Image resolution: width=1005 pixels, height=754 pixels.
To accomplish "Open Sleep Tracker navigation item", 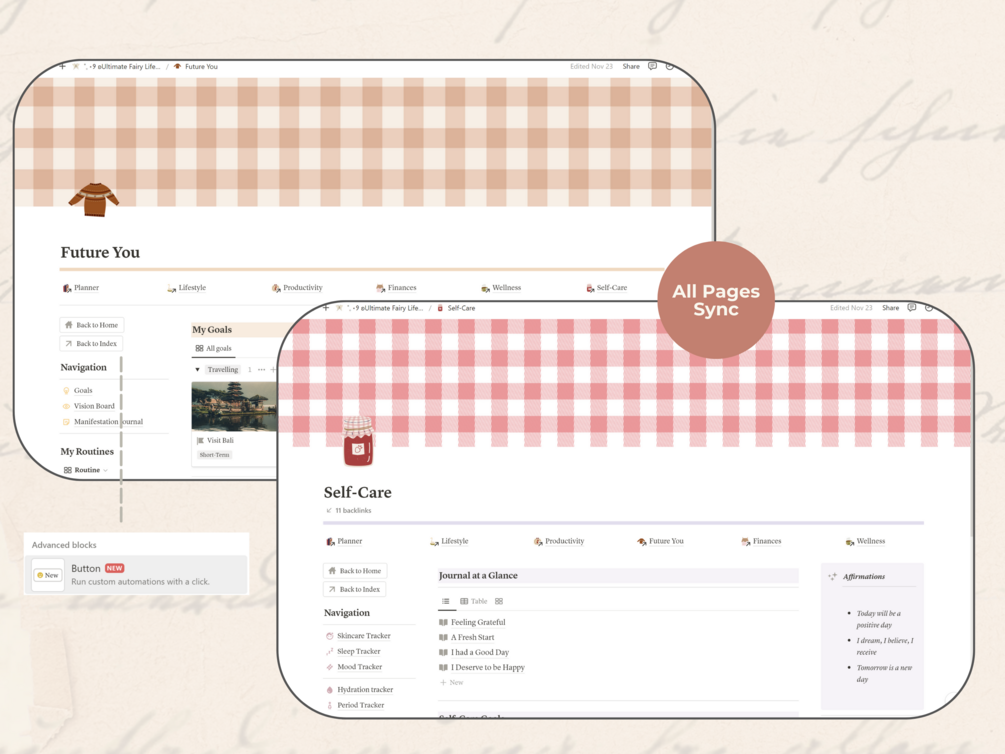I will click(x=353, y=651).
